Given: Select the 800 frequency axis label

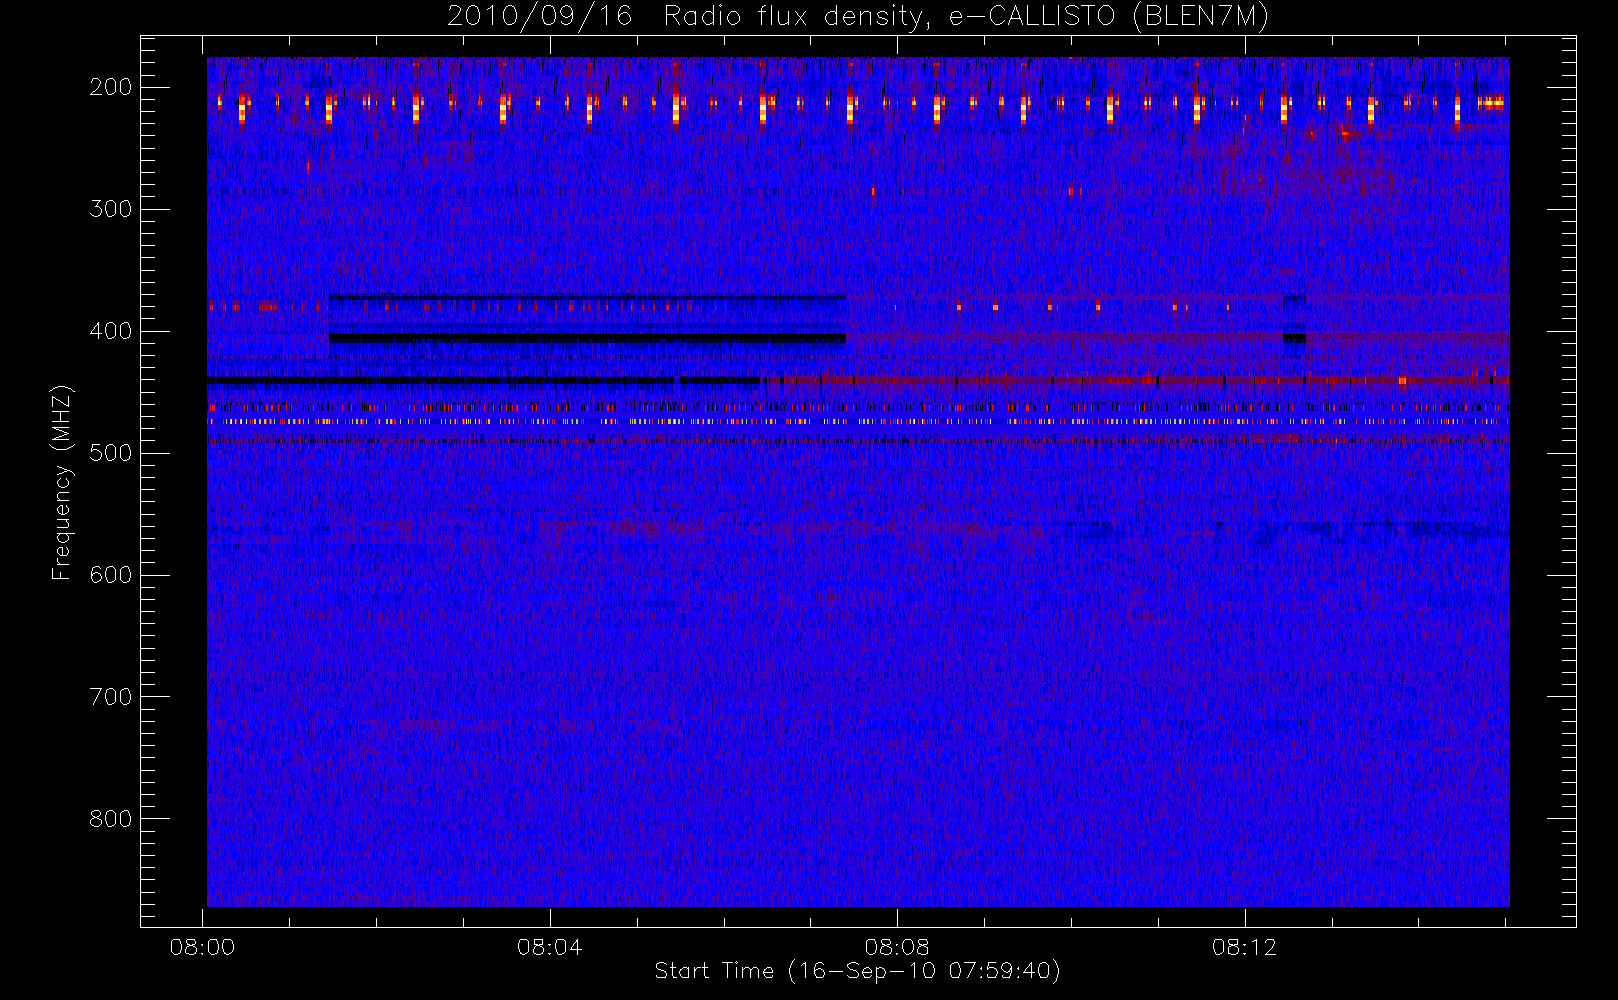Looking at the screenshot, I should 110,819.
